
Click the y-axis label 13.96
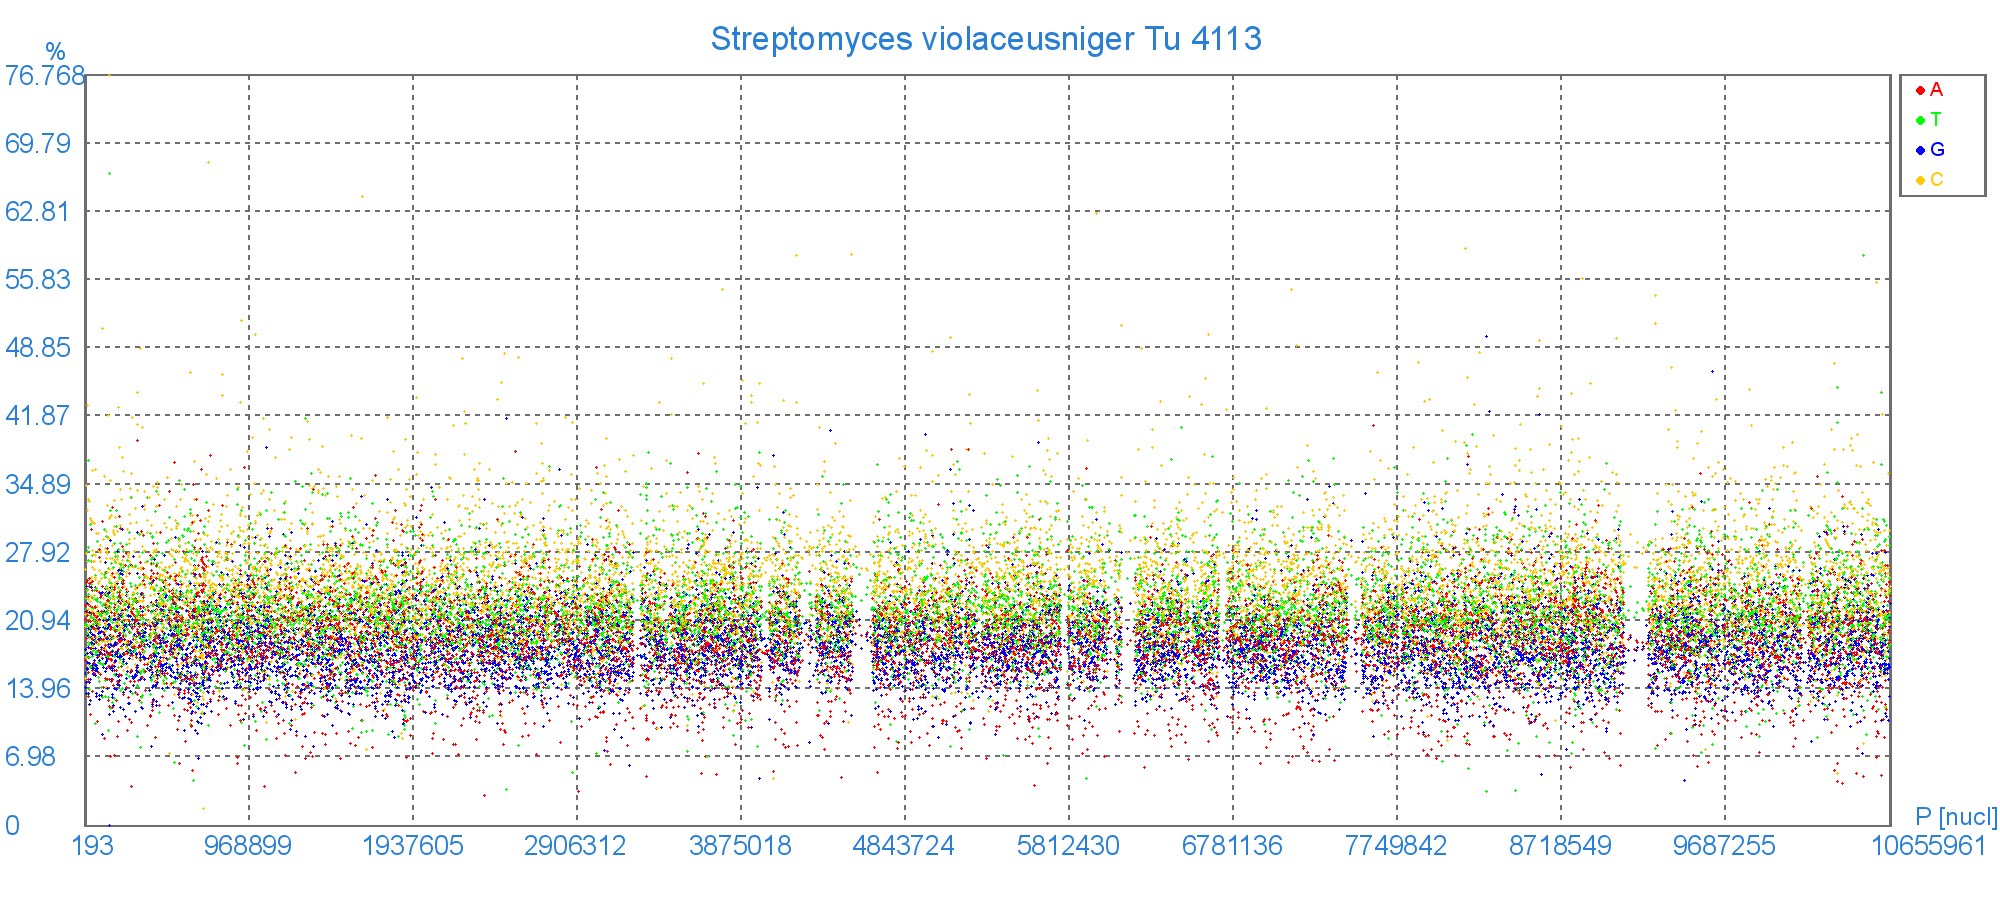(x=38, y=689)
